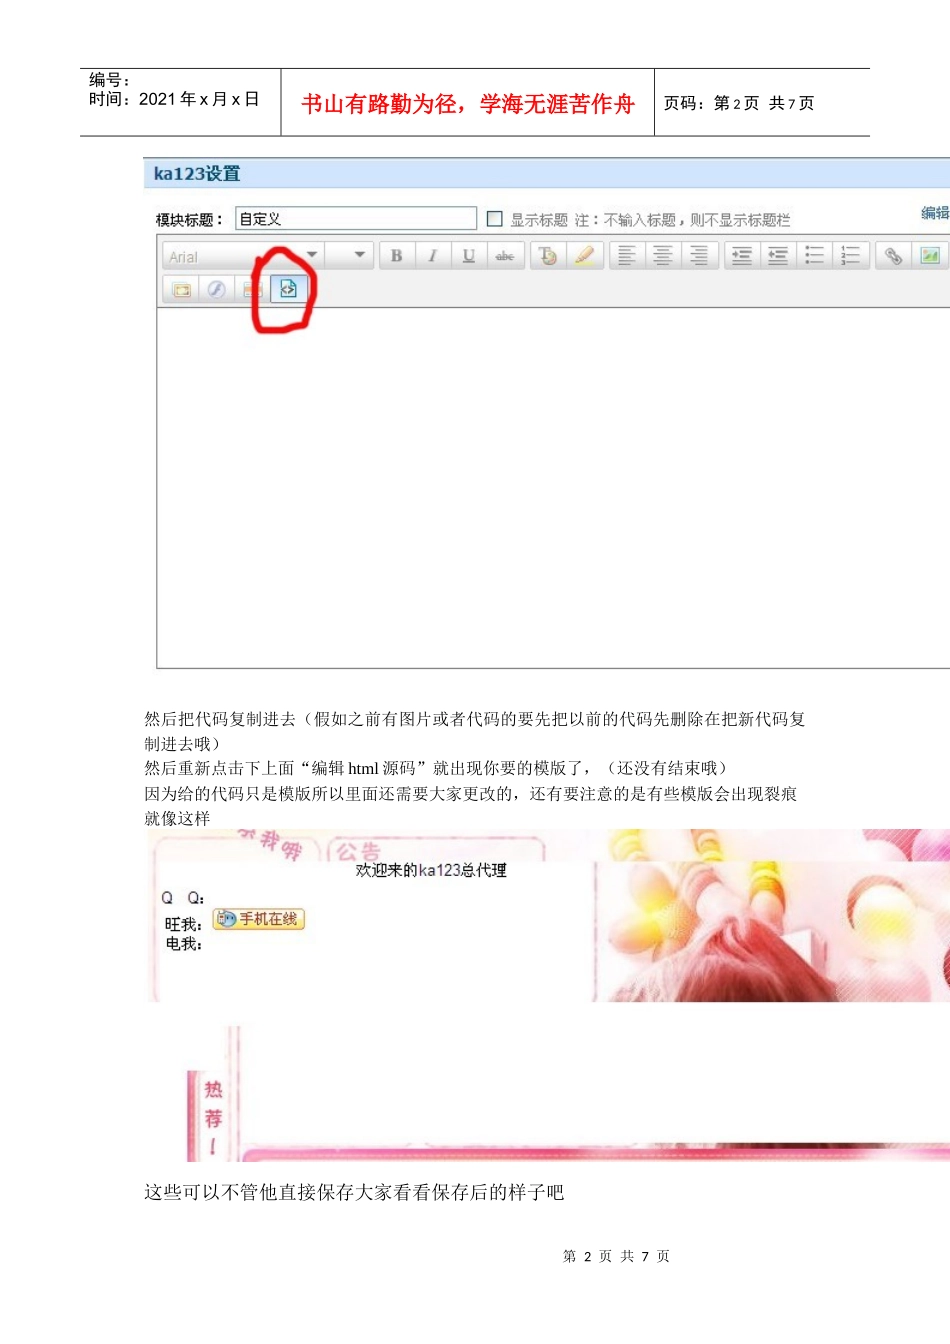Viewport: 950px width, 1344px height.
Task: Click the orange table icon beside the HTML source icon
Action: [x=252, y=289]
